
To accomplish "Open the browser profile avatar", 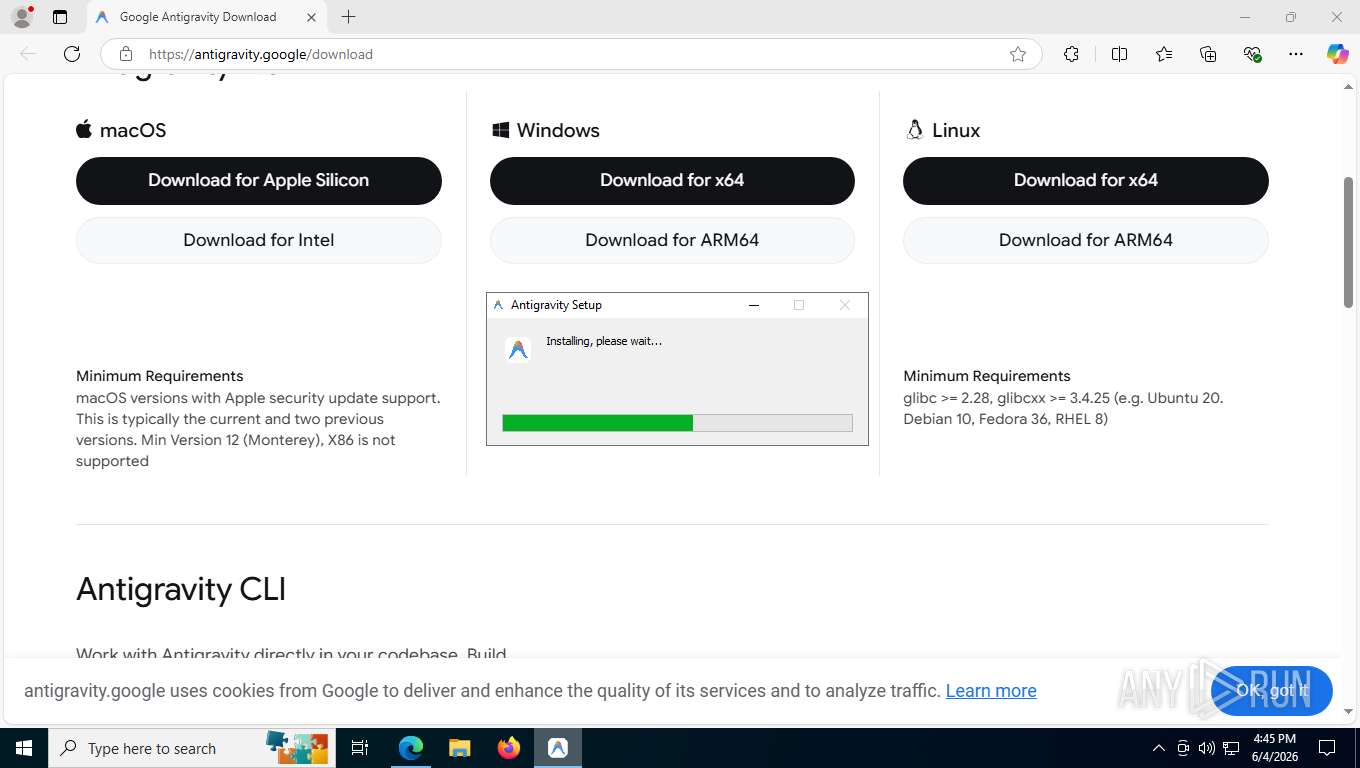I will (21, 17).
